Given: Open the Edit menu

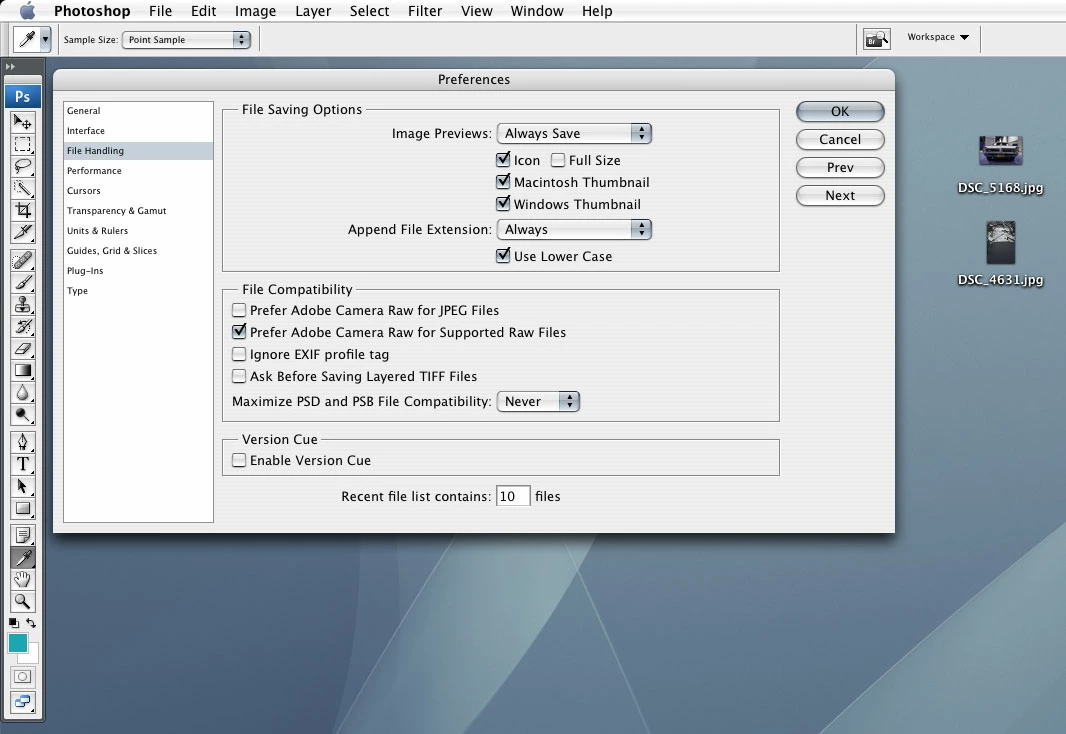Looking at the screenshot, I should 203,11.
